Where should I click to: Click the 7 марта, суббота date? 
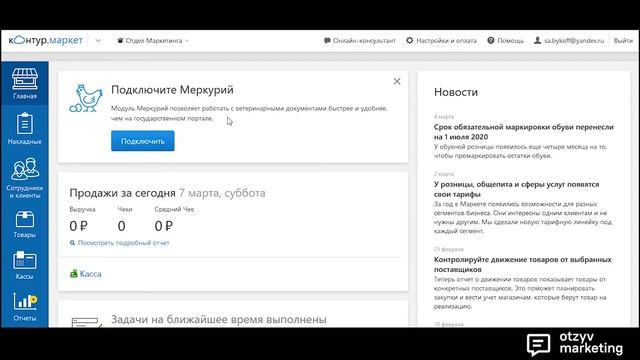point(222,193)
